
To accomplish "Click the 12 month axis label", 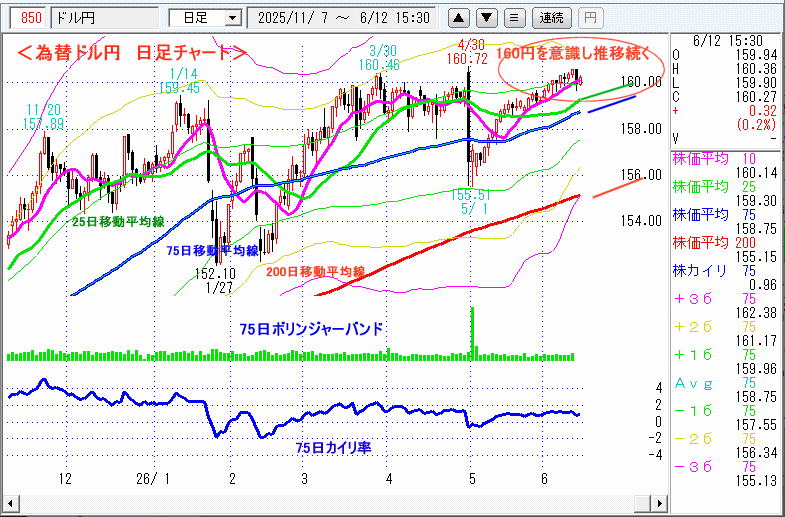I will [x=65, y=479].
